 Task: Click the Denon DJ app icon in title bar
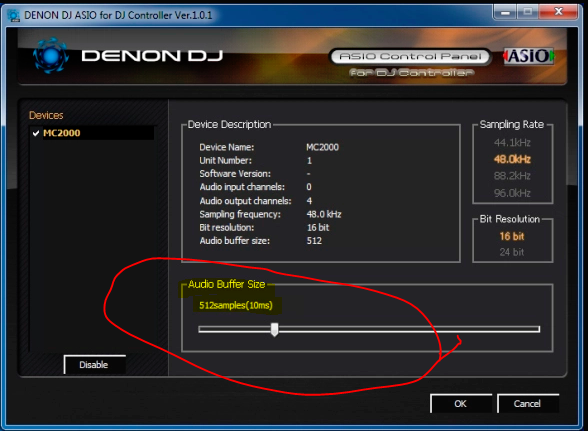[14, 15]
